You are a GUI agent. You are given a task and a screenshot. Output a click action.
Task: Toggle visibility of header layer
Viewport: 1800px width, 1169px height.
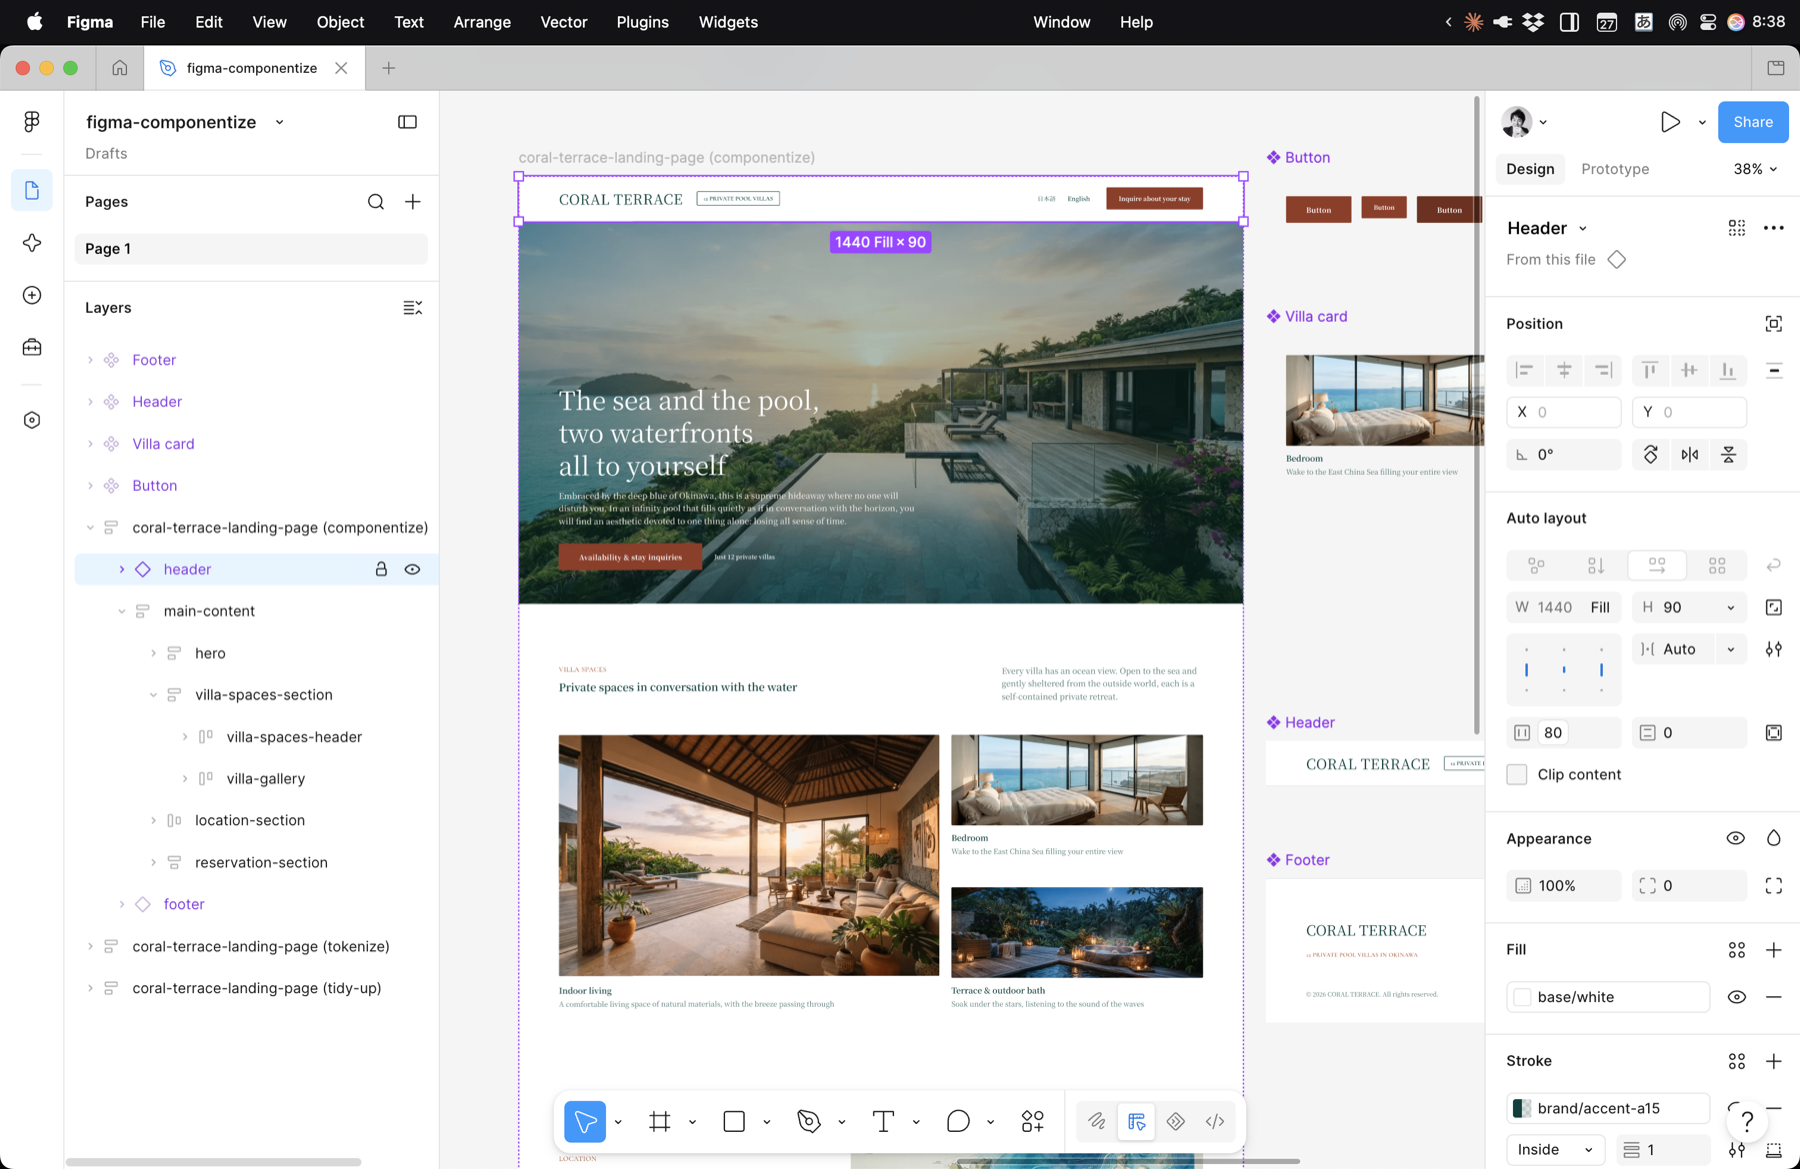click(412, 569)
